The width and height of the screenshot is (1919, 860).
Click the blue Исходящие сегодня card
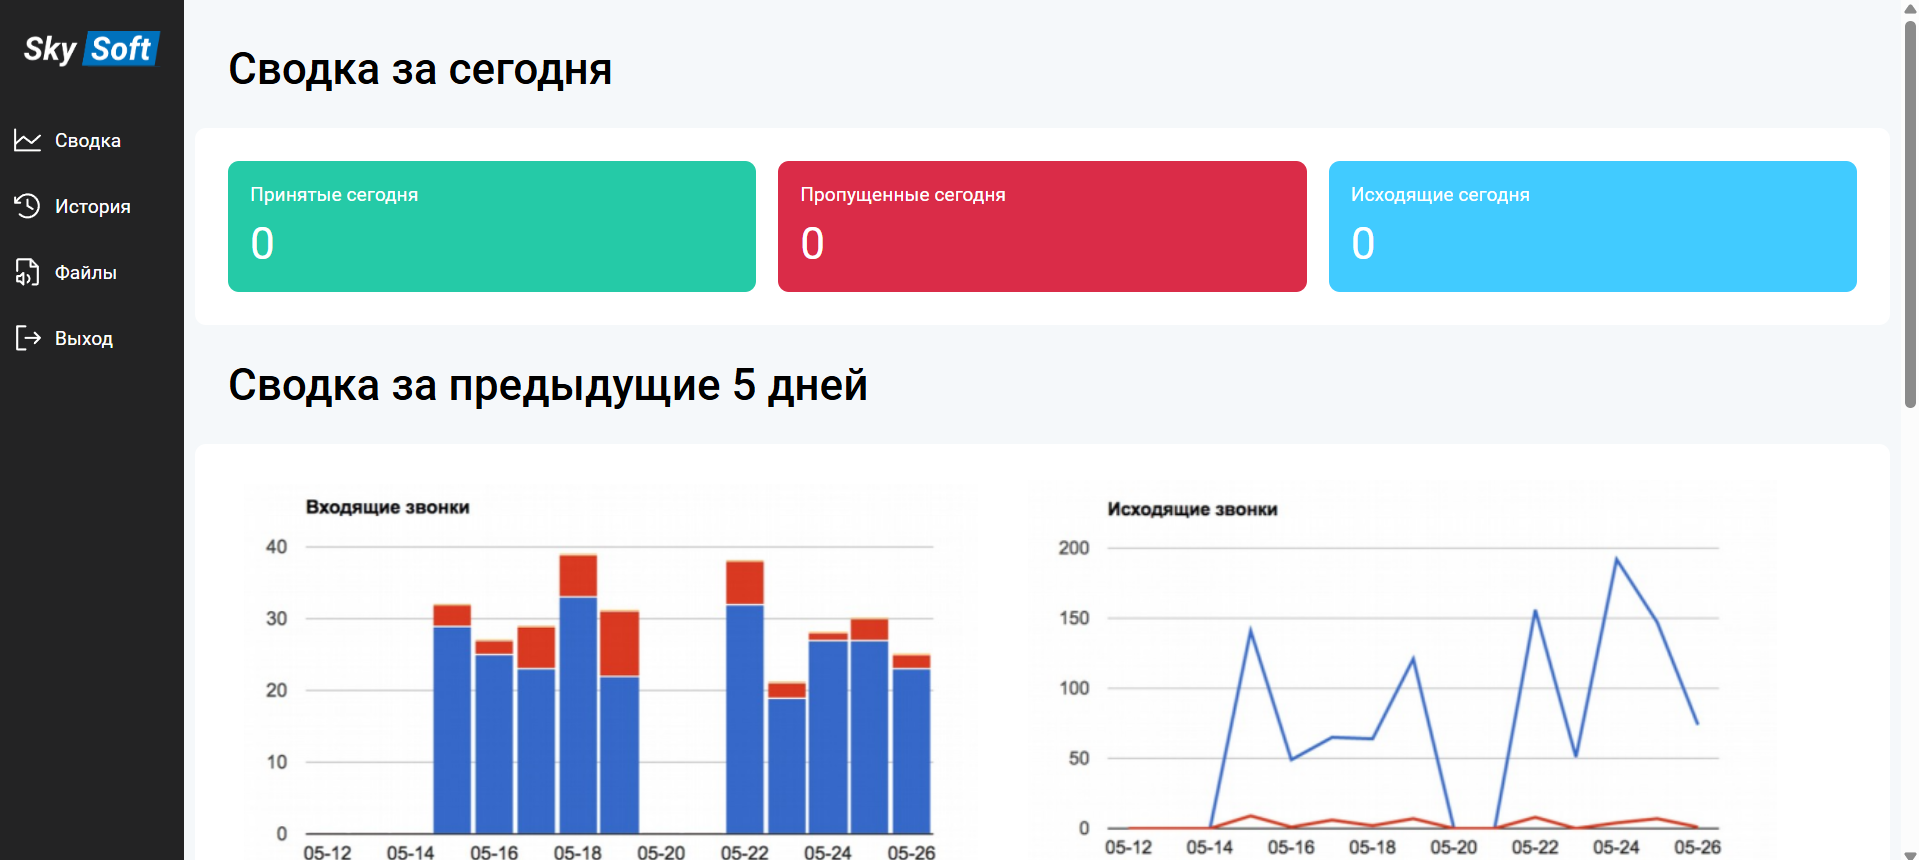1593,226
